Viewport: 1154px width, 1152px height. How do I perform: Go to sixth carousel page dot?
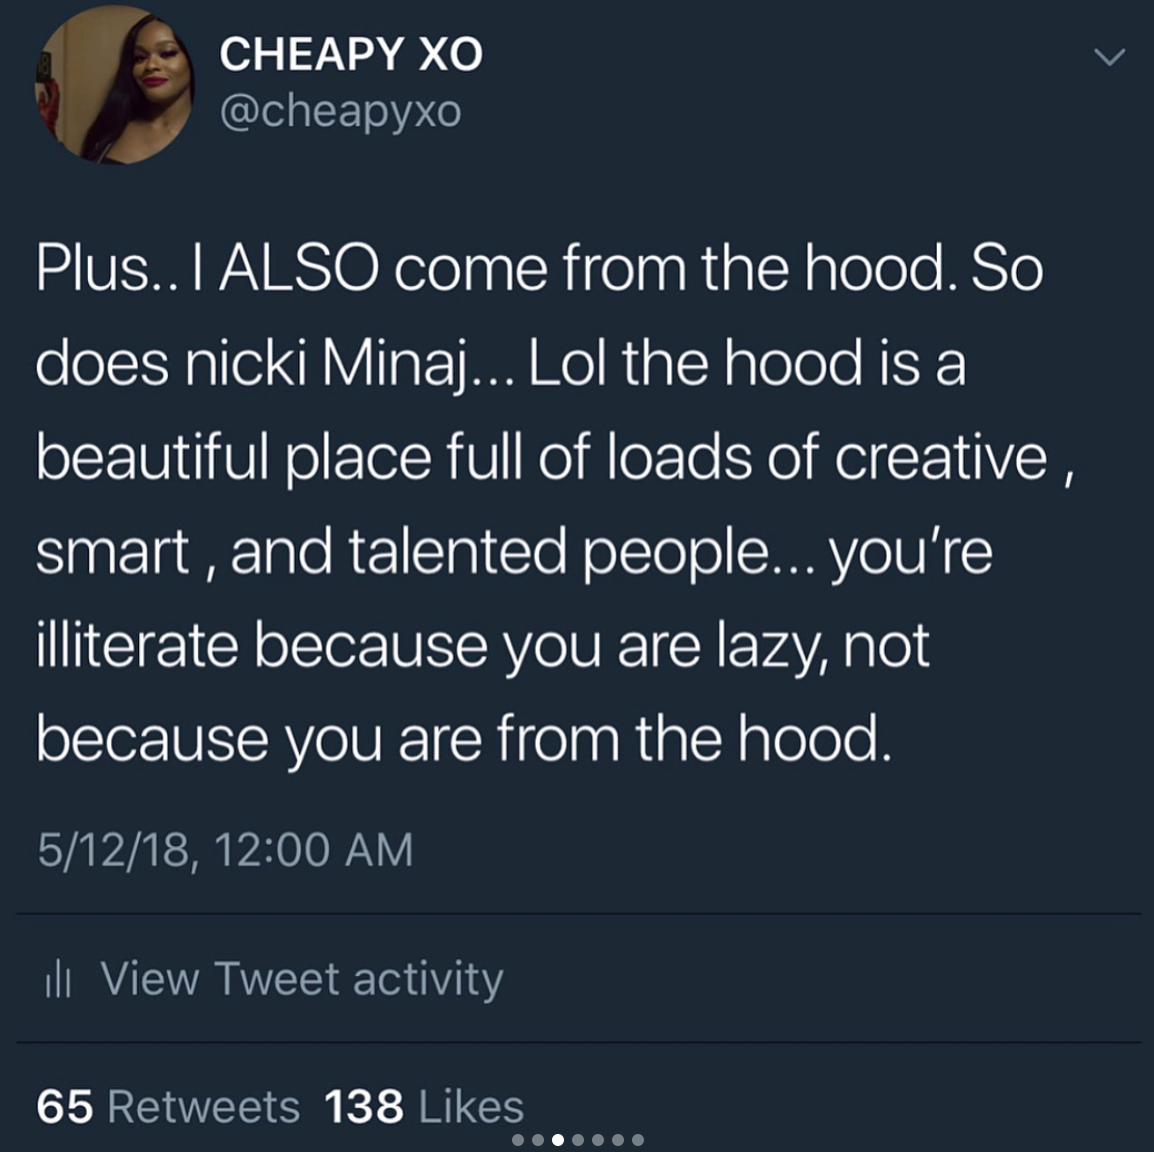(617, 1140)
